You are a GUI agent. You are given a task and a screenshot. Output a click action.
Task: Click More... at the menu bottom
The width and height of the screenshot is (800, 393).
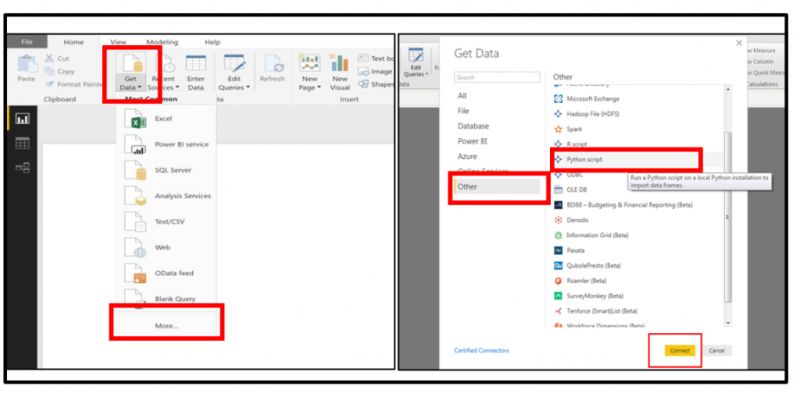tap(167, 325)
